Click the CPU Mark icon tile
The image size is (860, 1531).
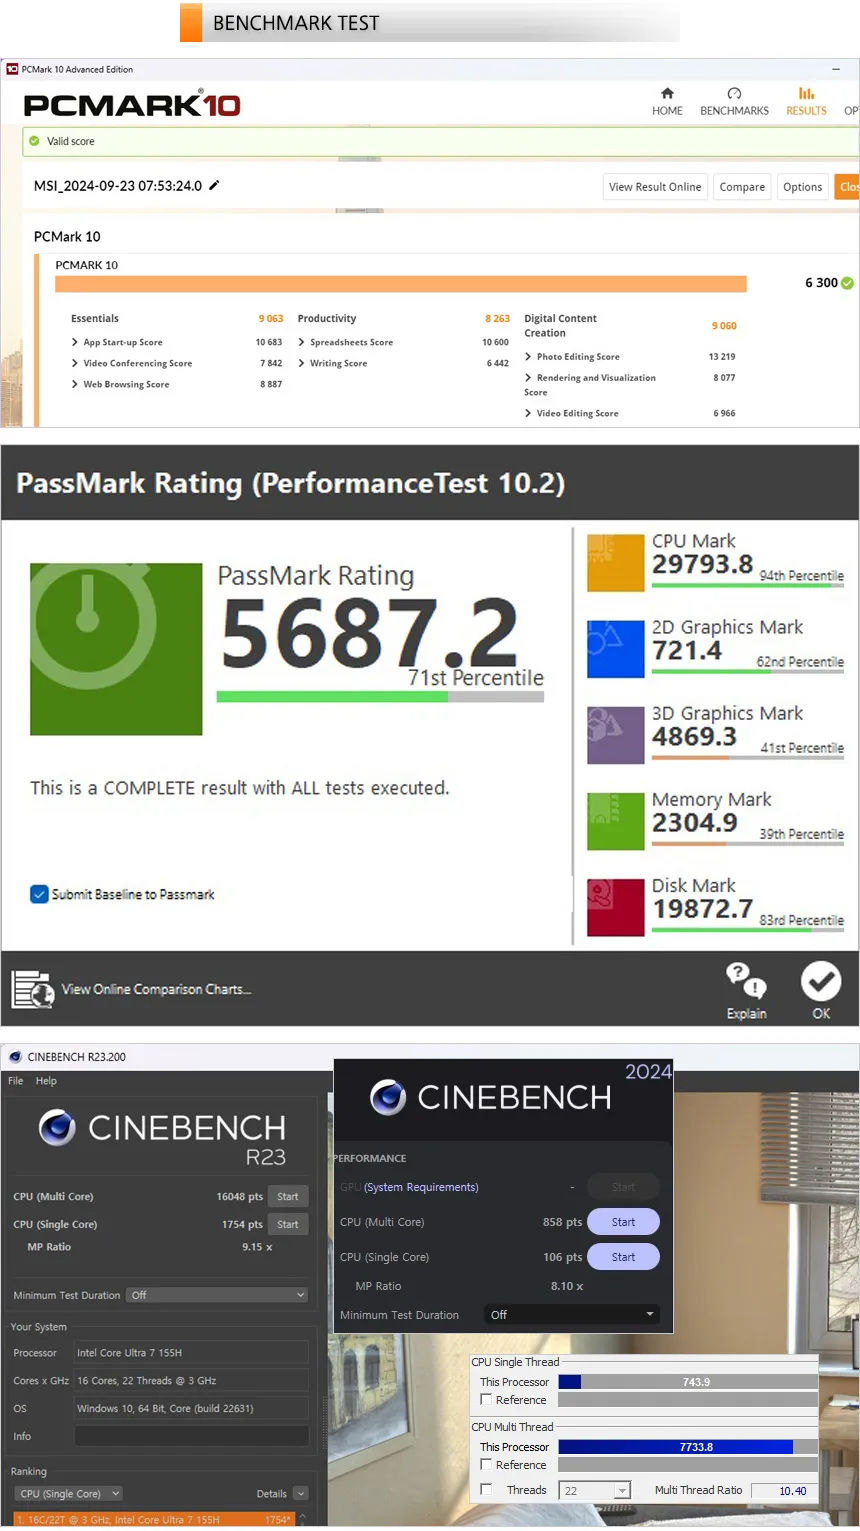(x=615, y=563)
